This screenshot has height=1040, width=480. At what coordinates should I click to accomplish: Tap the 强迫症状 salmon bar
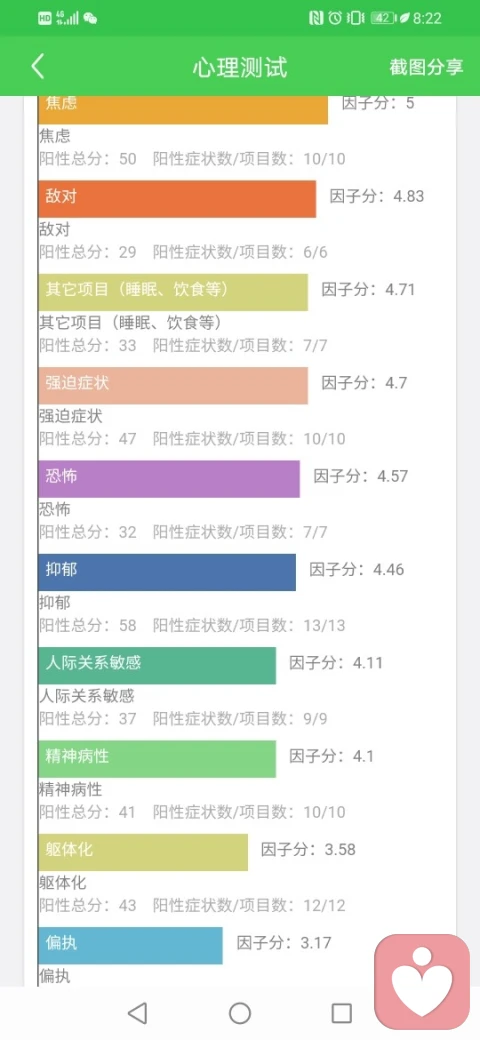(x=173, y=385)
